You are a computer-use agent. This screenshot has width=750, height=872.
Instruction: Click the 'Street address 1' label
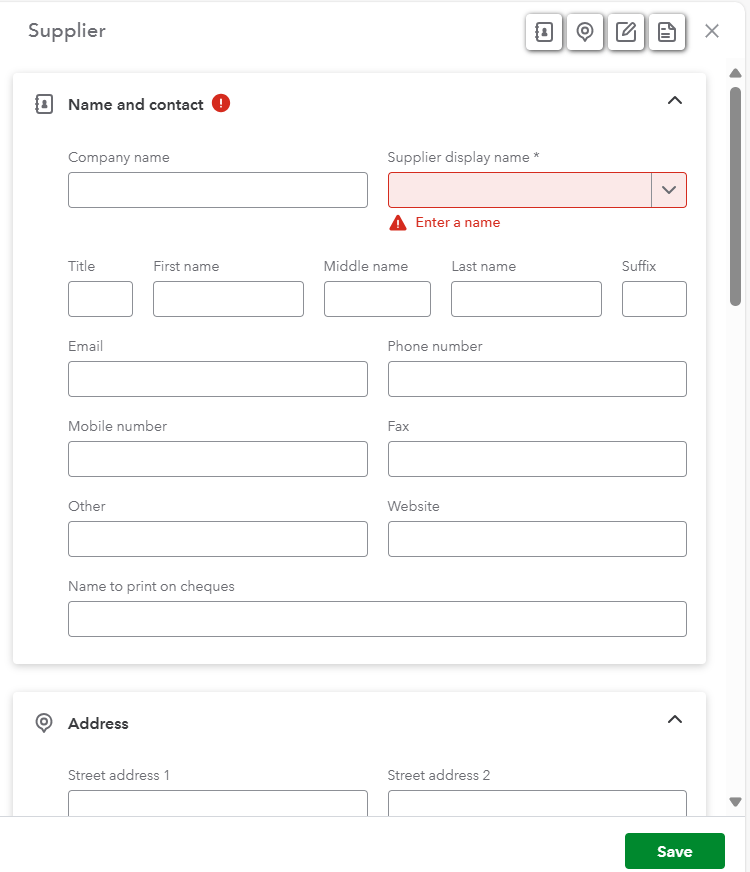point(119,775)
